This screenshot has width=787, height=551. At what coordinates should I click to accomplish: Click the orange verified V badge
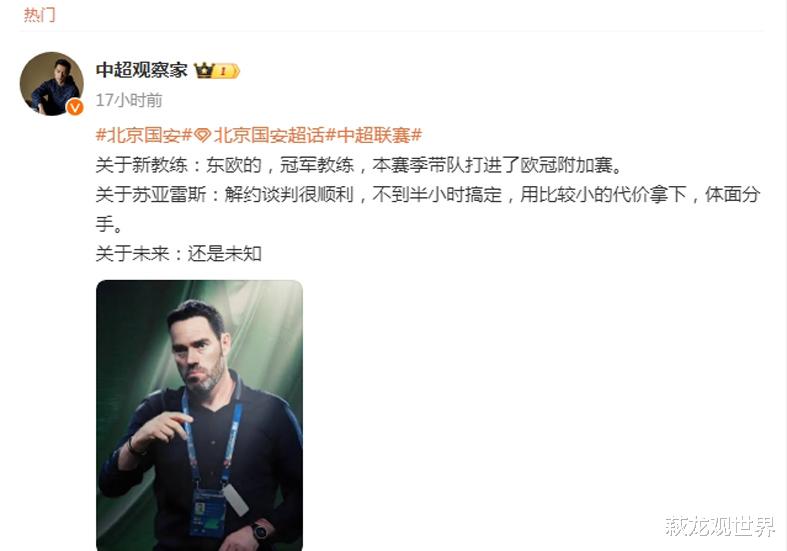(x=75, y=107)
